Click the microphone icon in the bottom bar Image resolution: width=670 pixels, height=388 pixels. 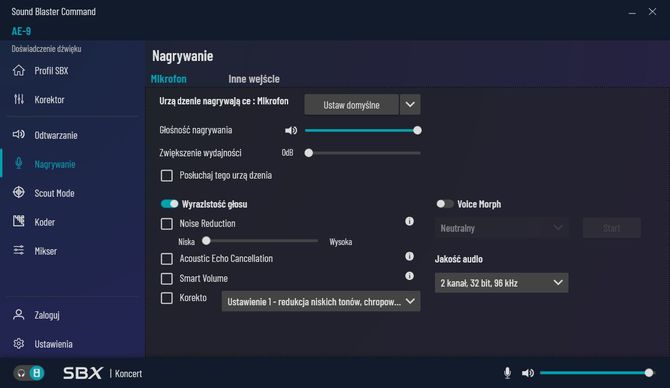[x=507, y=373]
